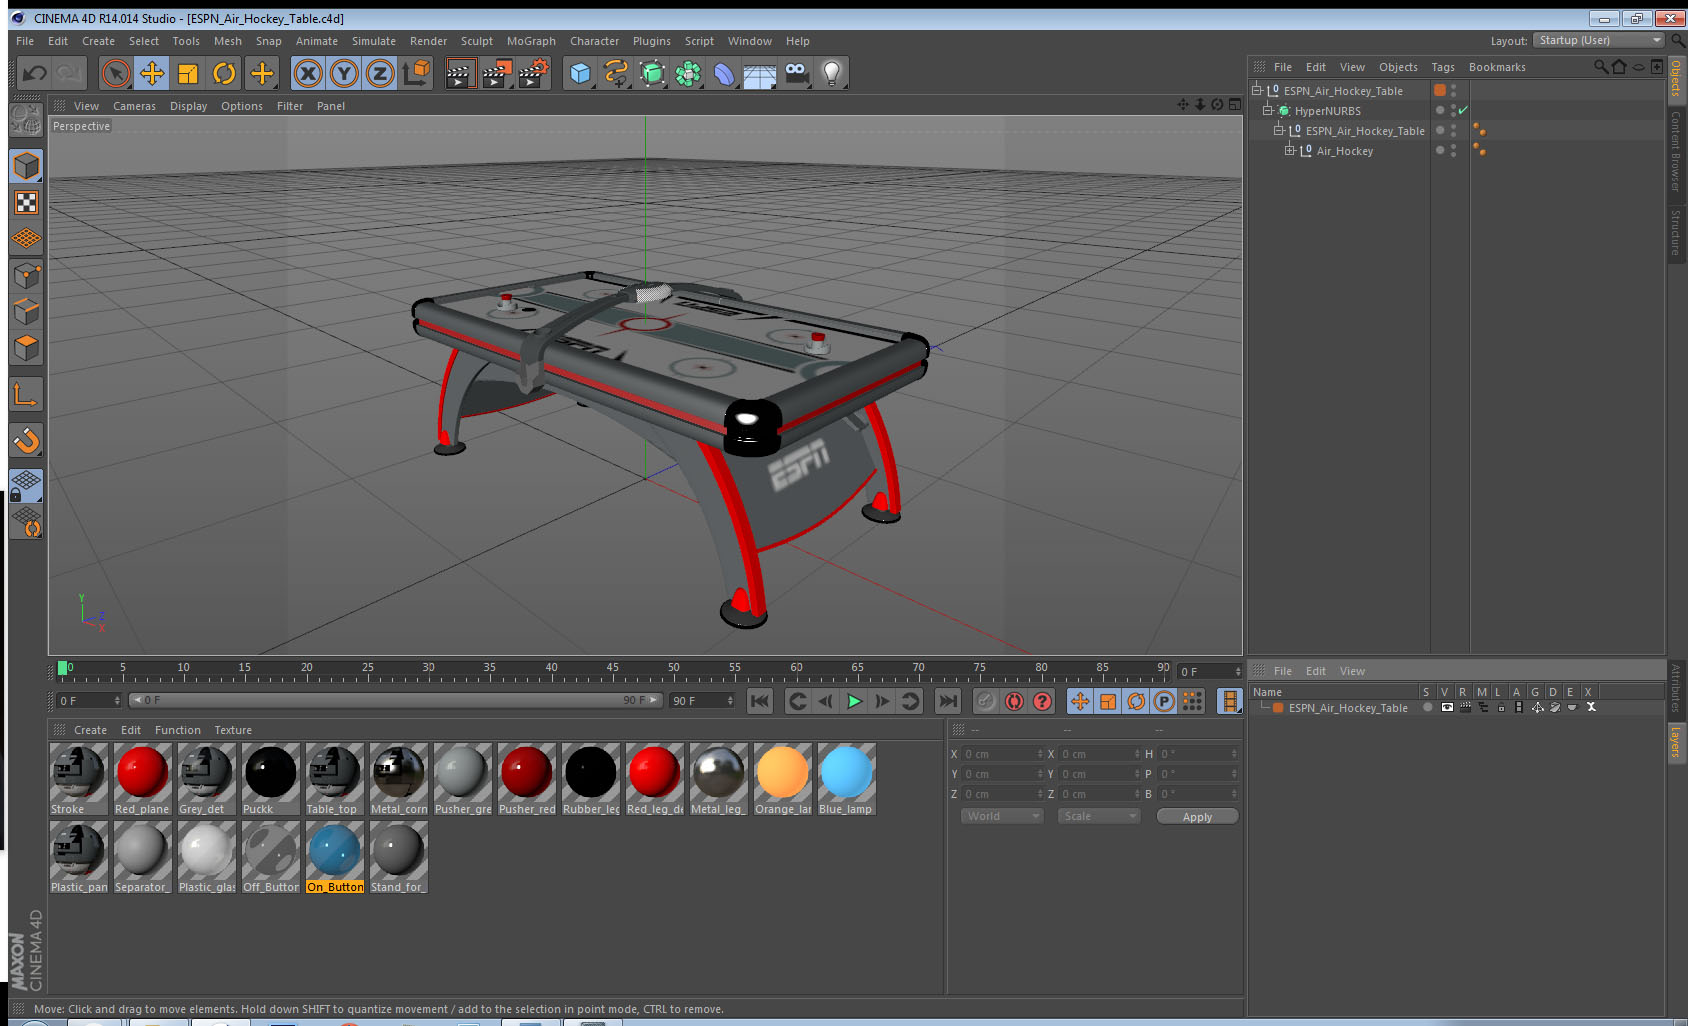Click the coordinate system toggle icon
Image resolution: width=1688 pixels, height=1026 pixels.
[417, 73]
